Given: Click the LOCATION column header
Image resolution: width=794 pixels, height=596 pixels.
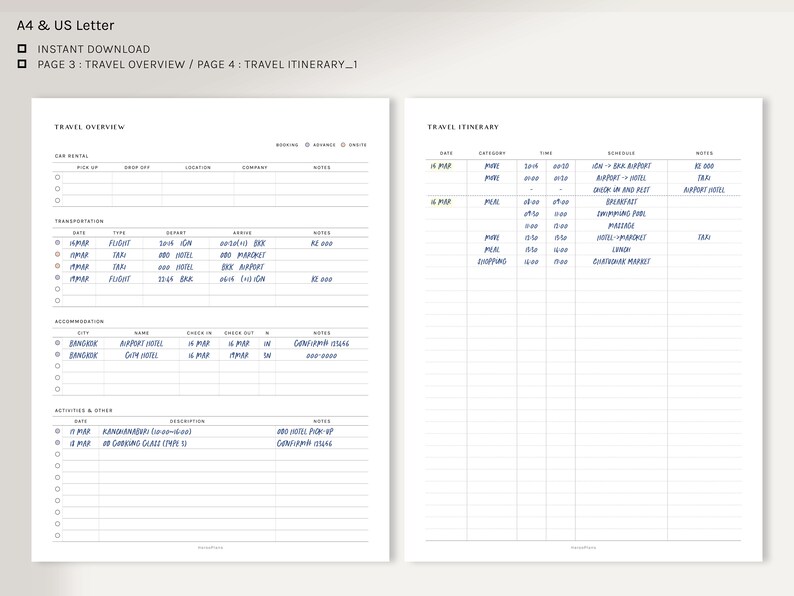Looking at the screenshot, I should (x=198, y=168).
